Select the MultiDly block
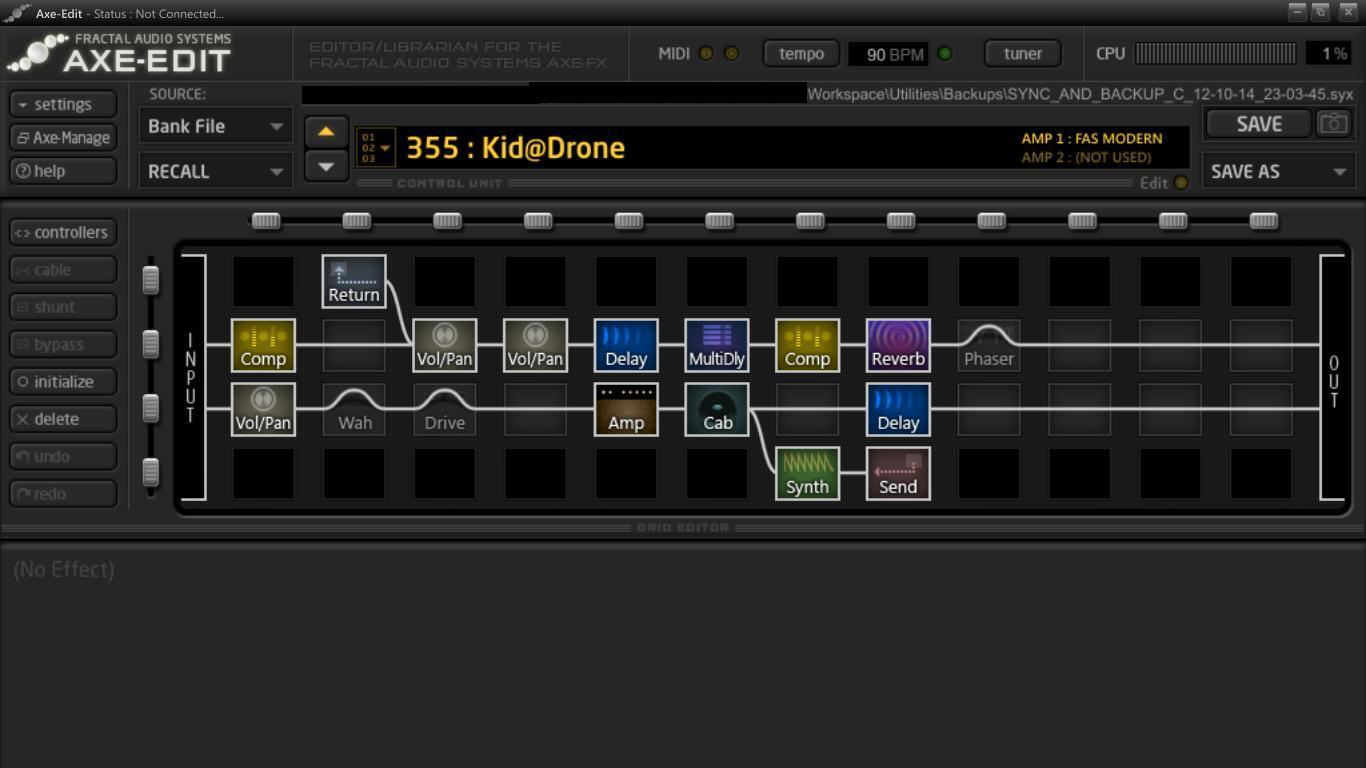This screenshot has height=768, width=1366. click(x=717, y=345)
